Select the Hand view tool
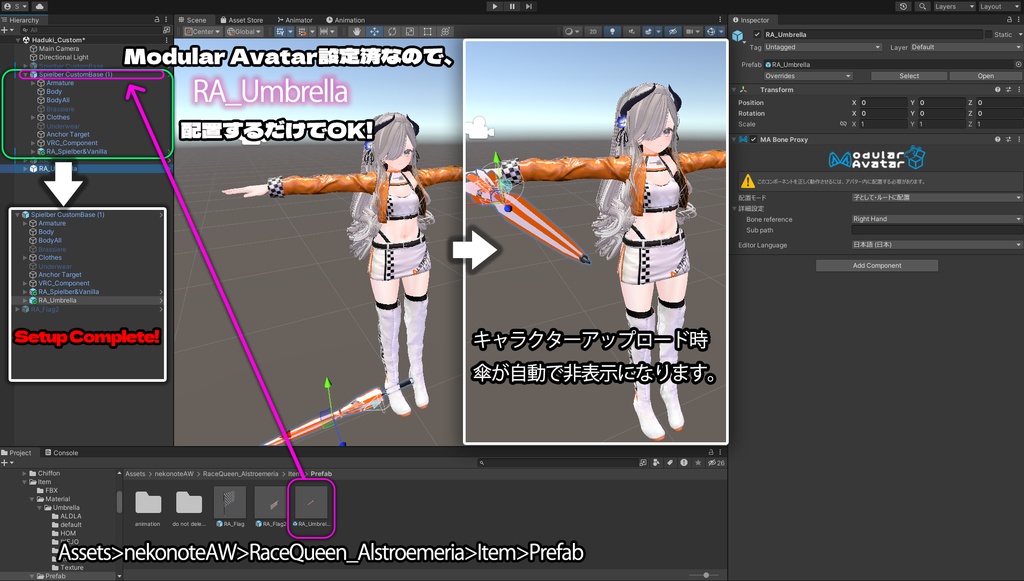 [x=357, y=31]
